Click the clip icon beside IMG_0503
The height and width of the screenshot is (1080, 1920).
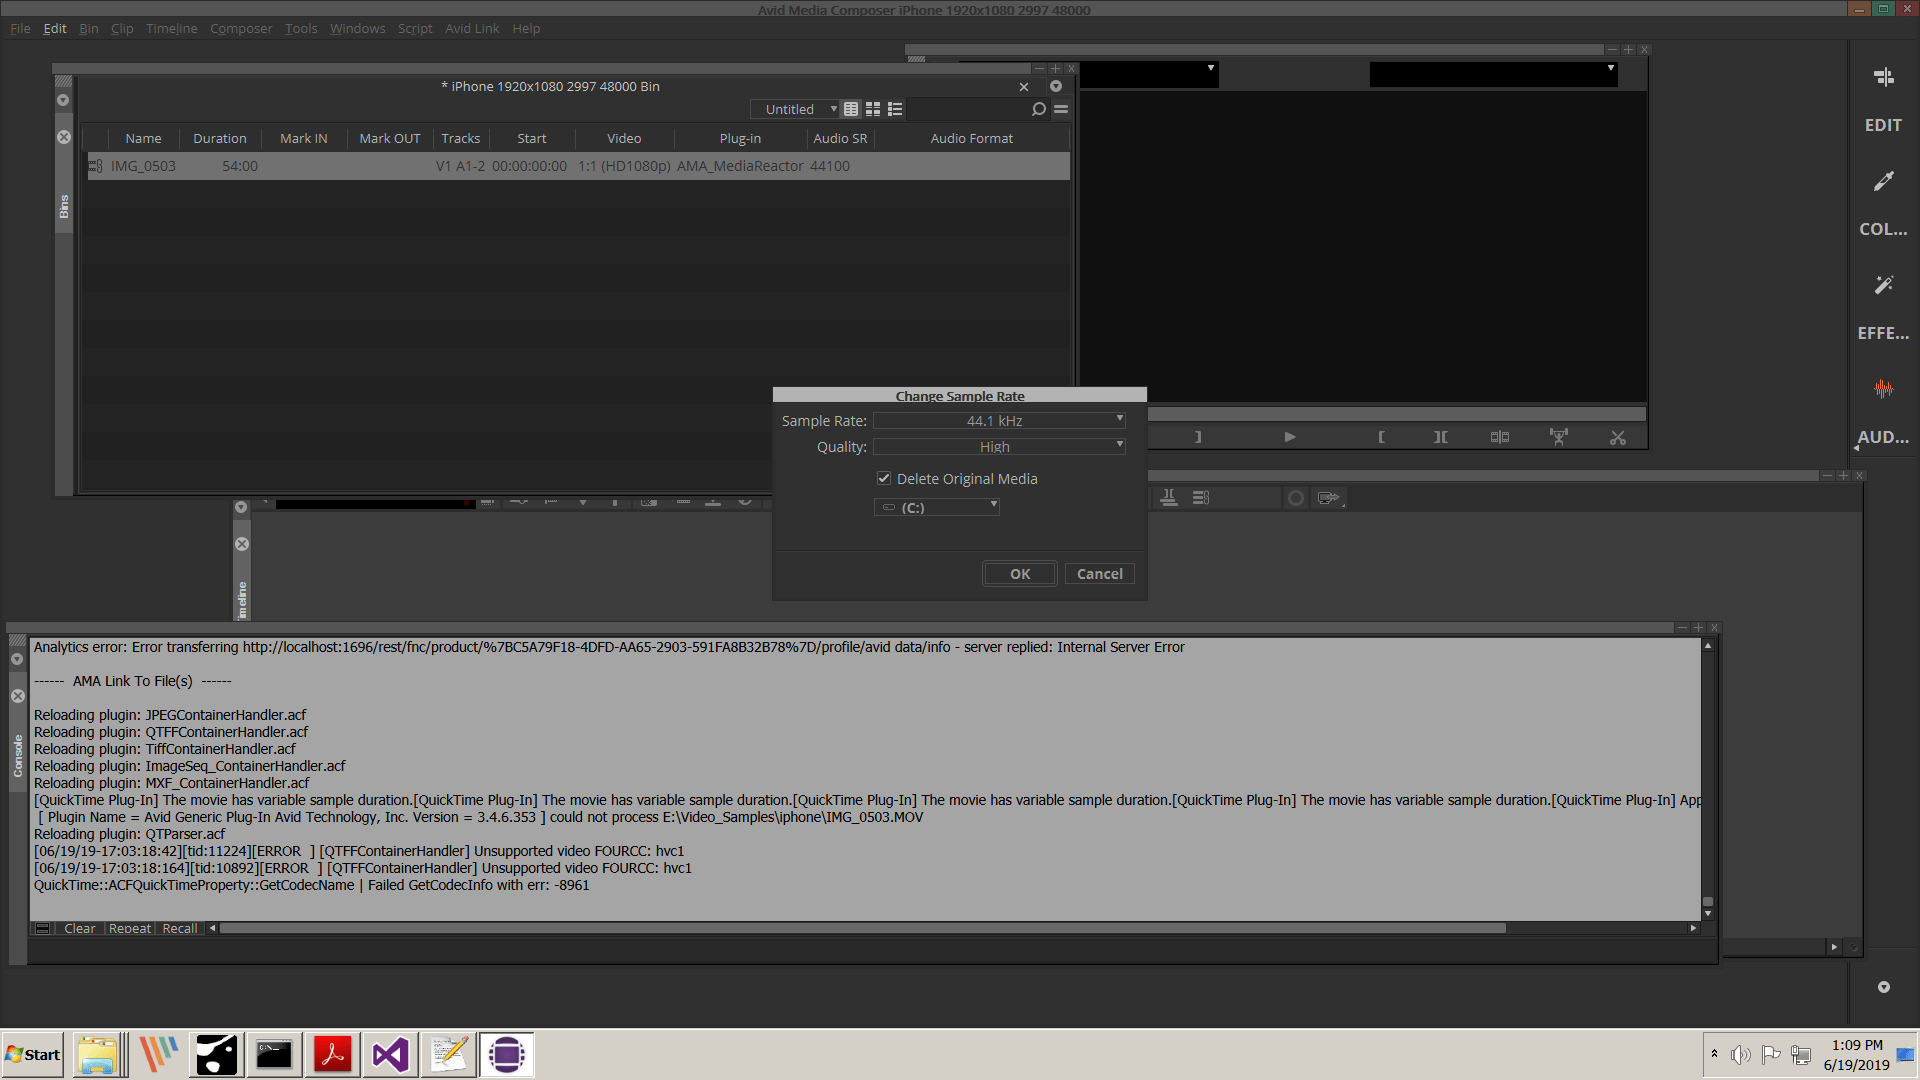click(x=95, y=166)
